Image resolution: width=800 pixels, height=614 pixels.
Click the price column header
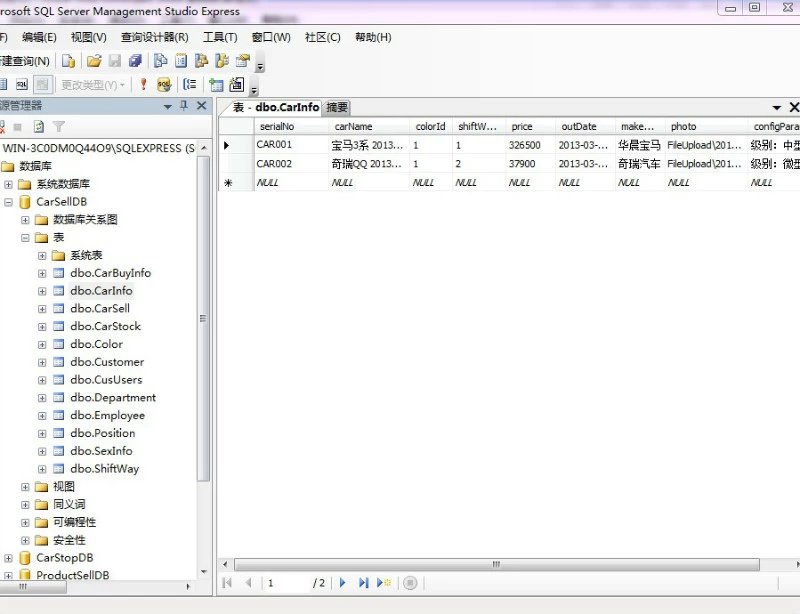[531, 127]
